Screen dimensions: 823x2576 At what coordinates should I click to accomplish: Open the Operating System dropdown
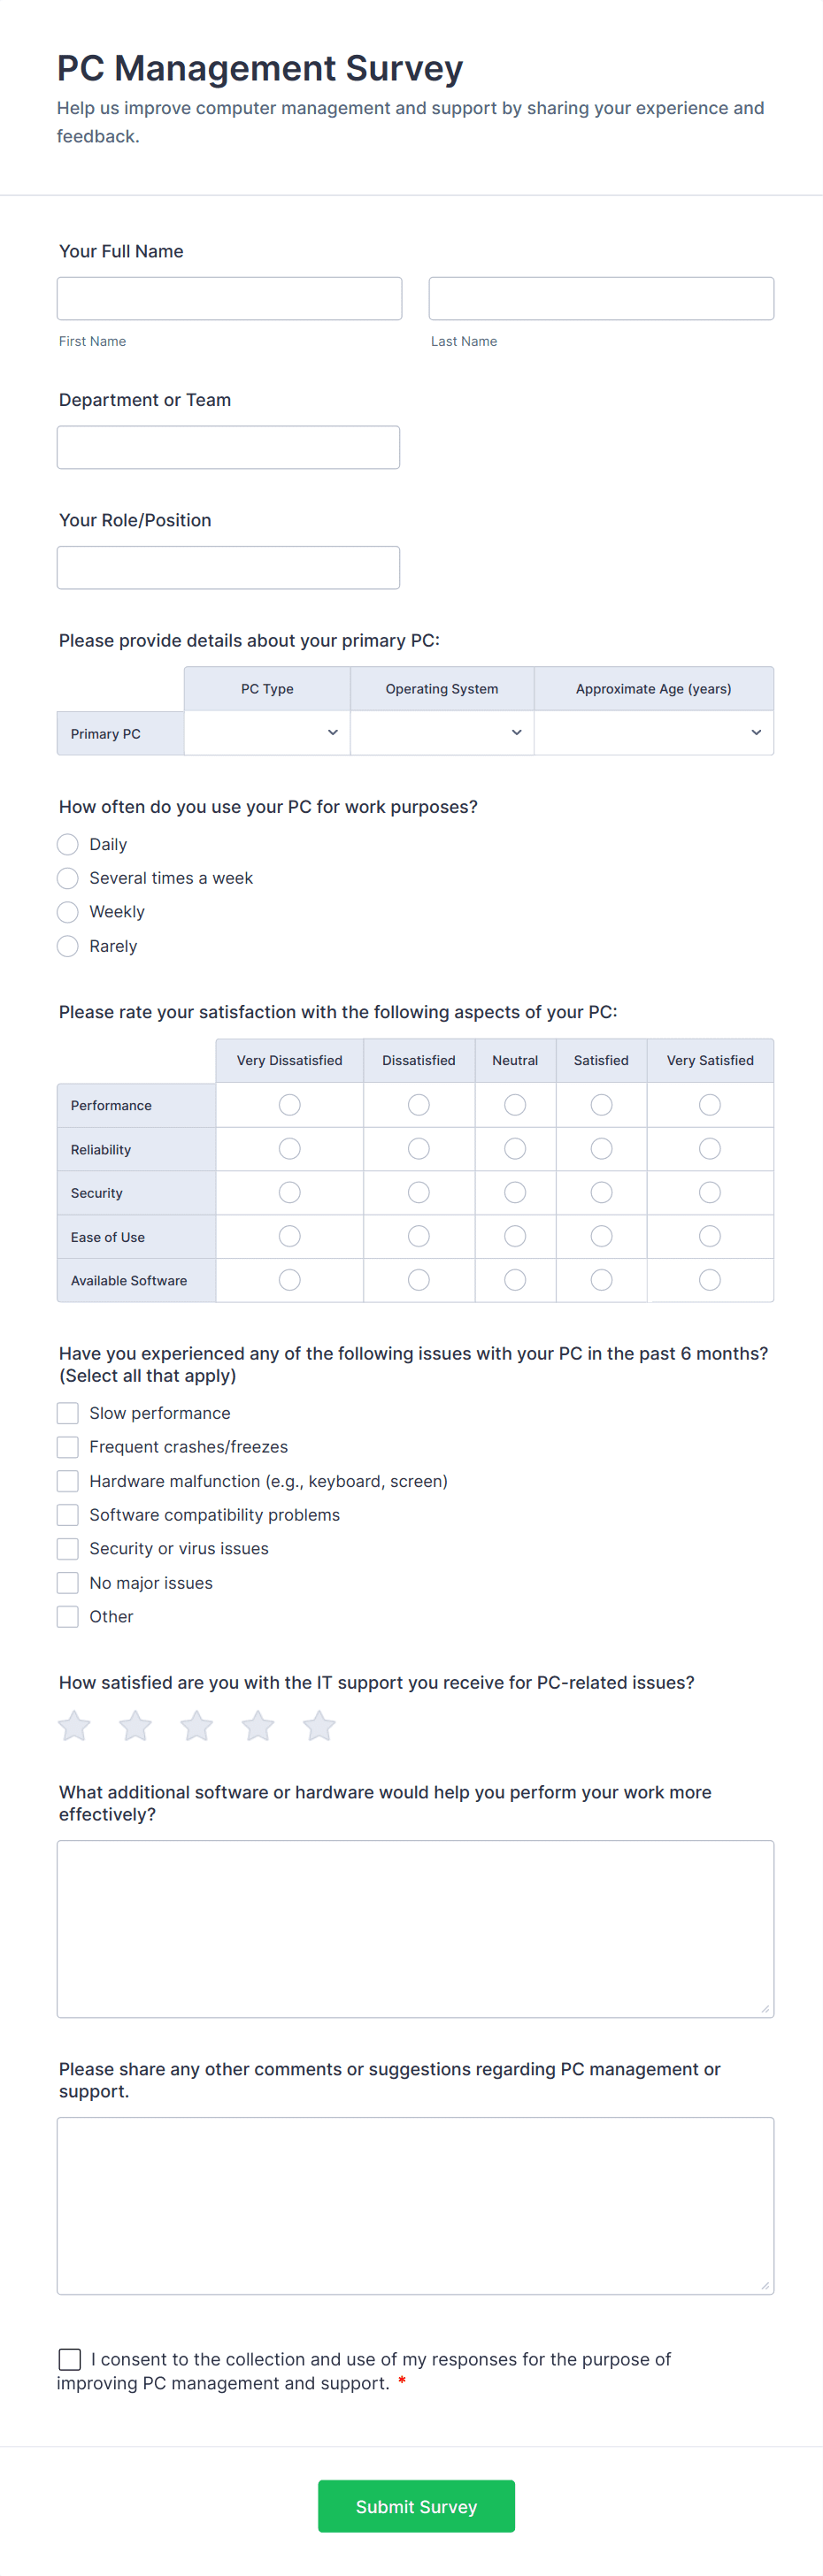point(441,733)
